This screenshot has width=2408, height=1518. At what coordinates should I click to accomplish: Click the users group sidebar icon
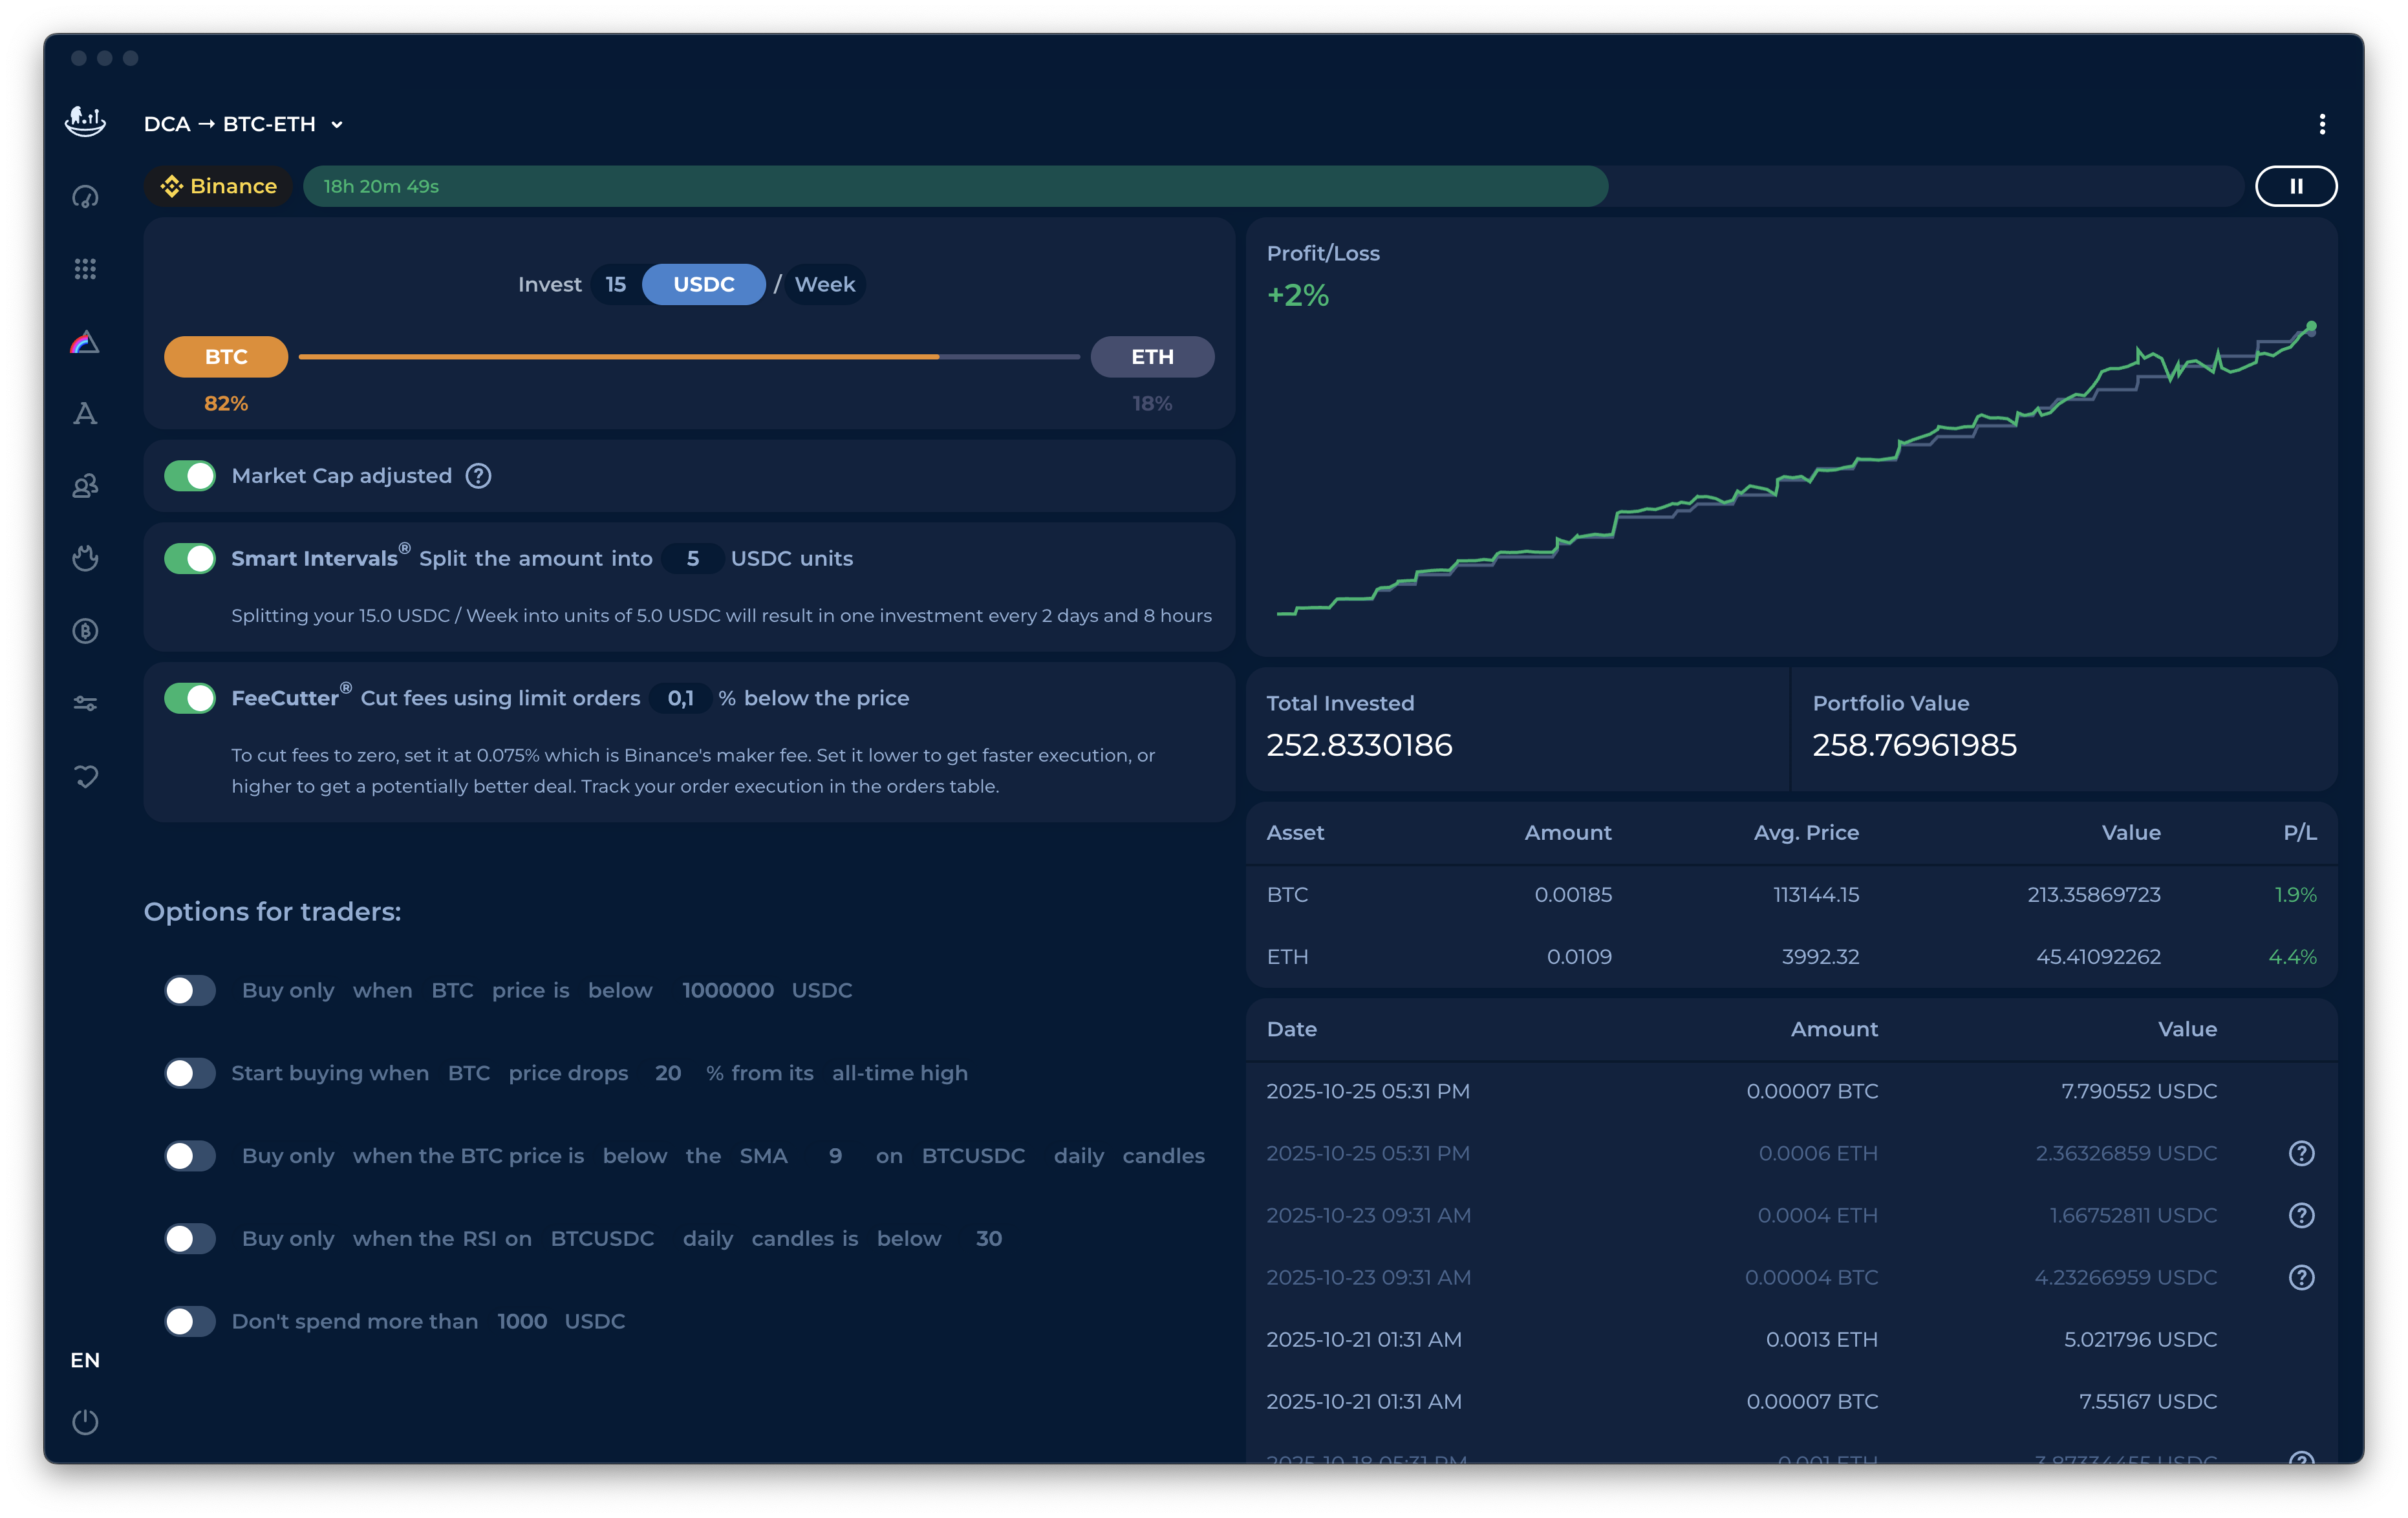(x=85, y=486)
